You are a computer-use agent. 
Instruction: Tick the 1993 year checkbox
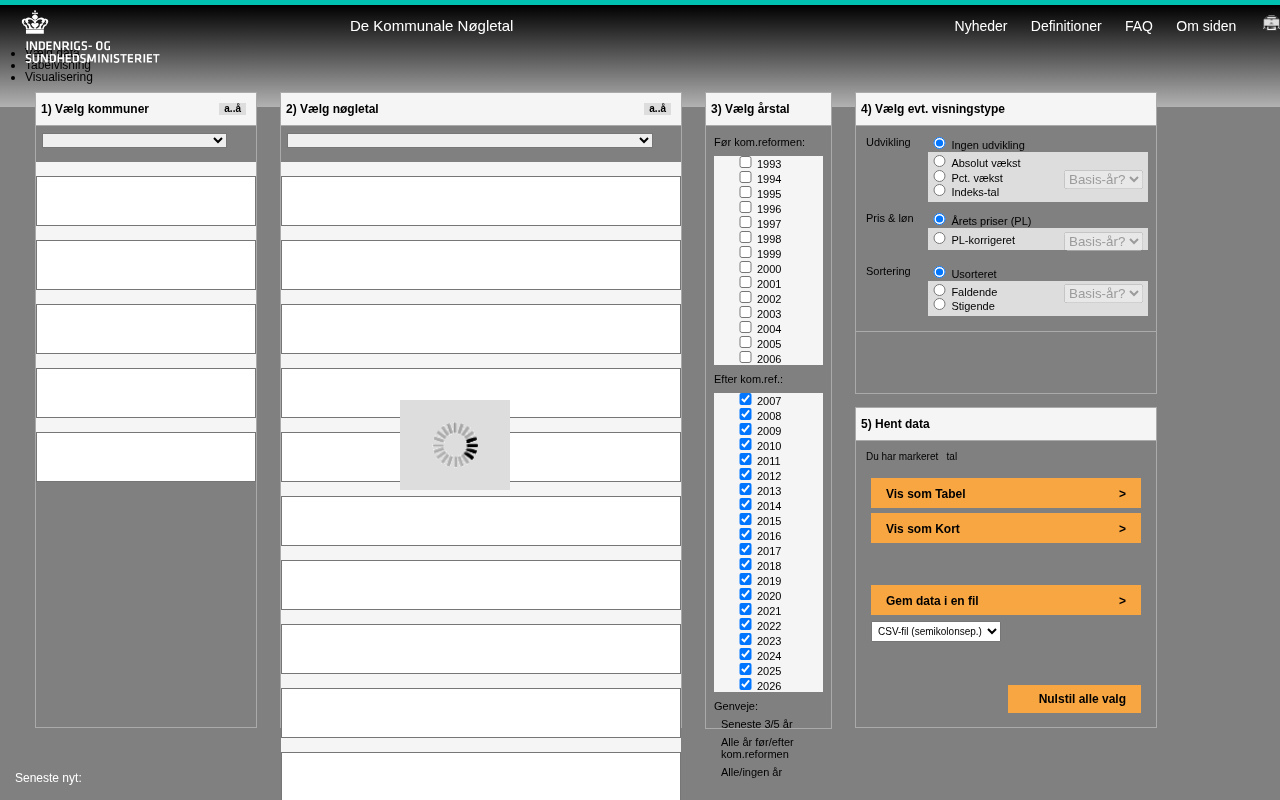745,162
